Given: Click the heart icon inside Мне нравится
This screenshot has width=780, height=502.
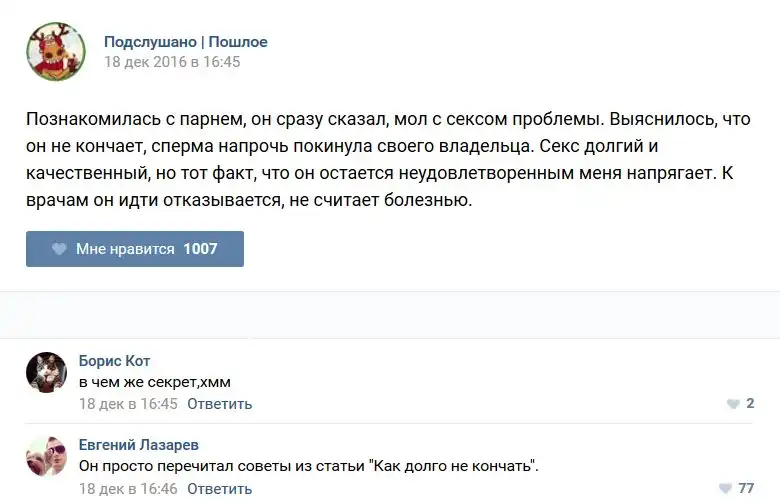Looking at the screenshot, I should click(x=59, y=249).
